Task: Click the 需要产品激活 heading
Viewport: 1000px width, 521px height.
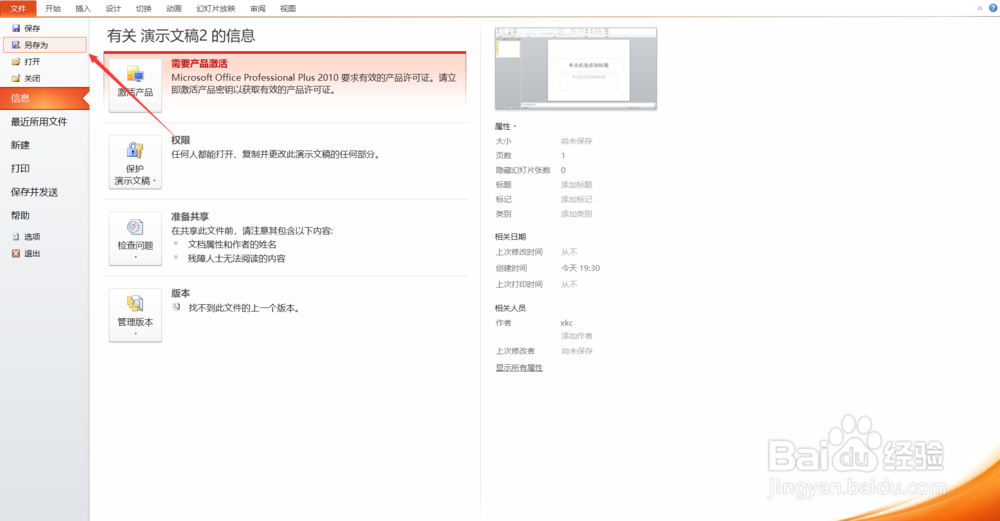Action: (x=199, y=64)
